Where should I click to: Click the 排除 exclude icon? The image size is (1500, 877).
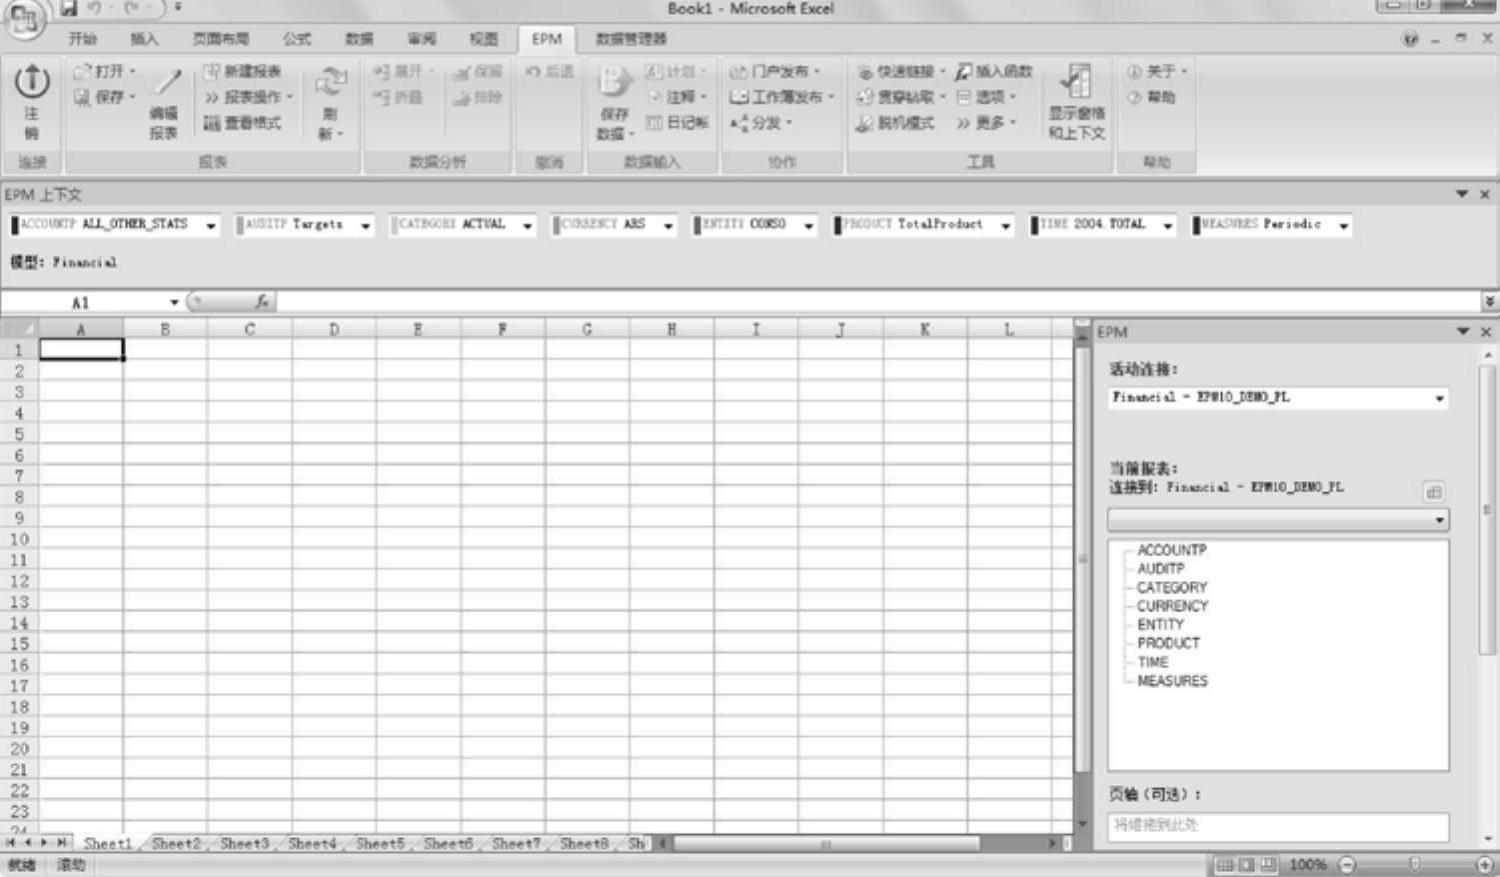coord(461,97)
